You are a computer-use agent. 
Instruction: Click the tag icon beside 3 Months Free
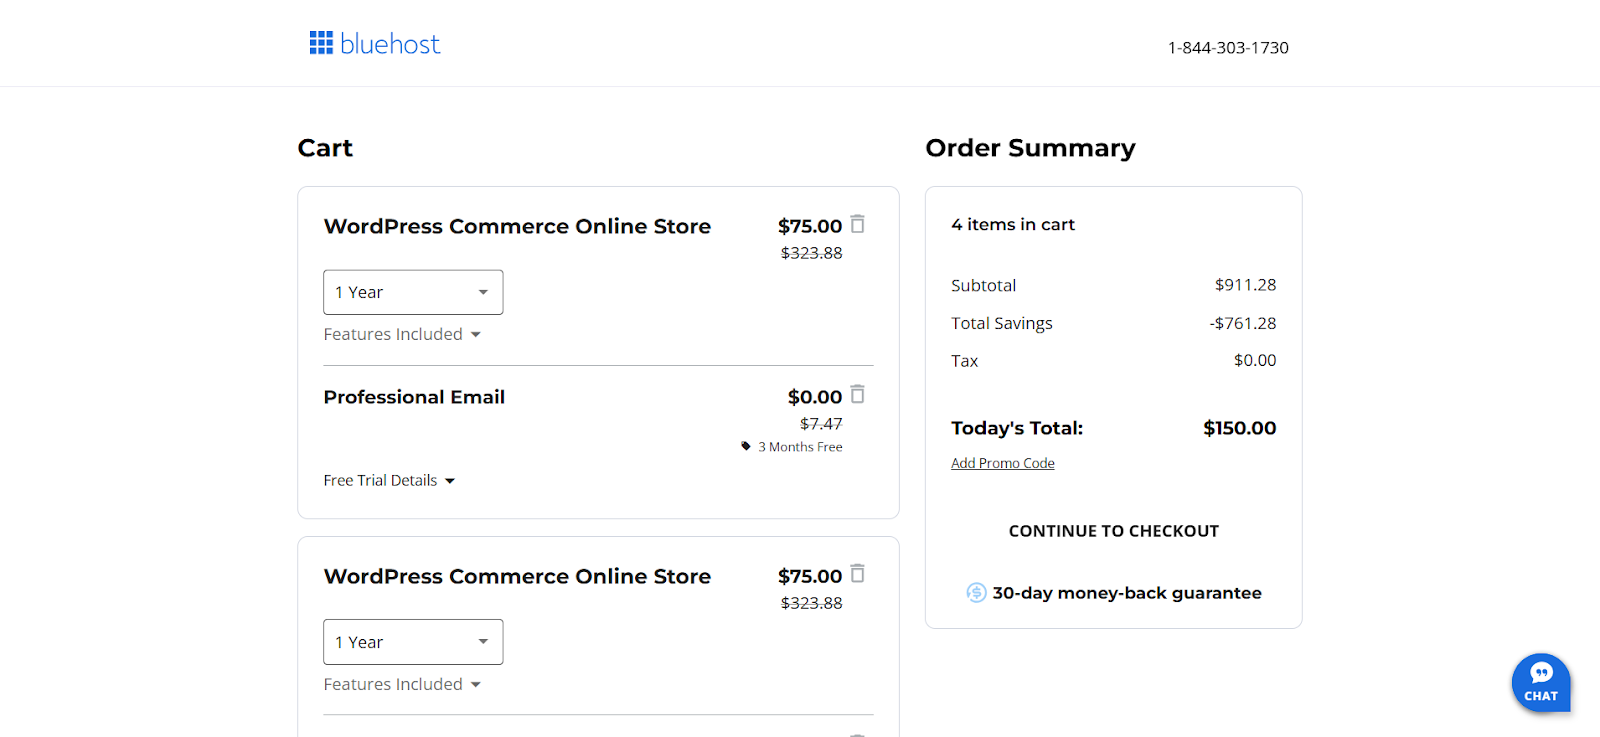click(746, 446)
